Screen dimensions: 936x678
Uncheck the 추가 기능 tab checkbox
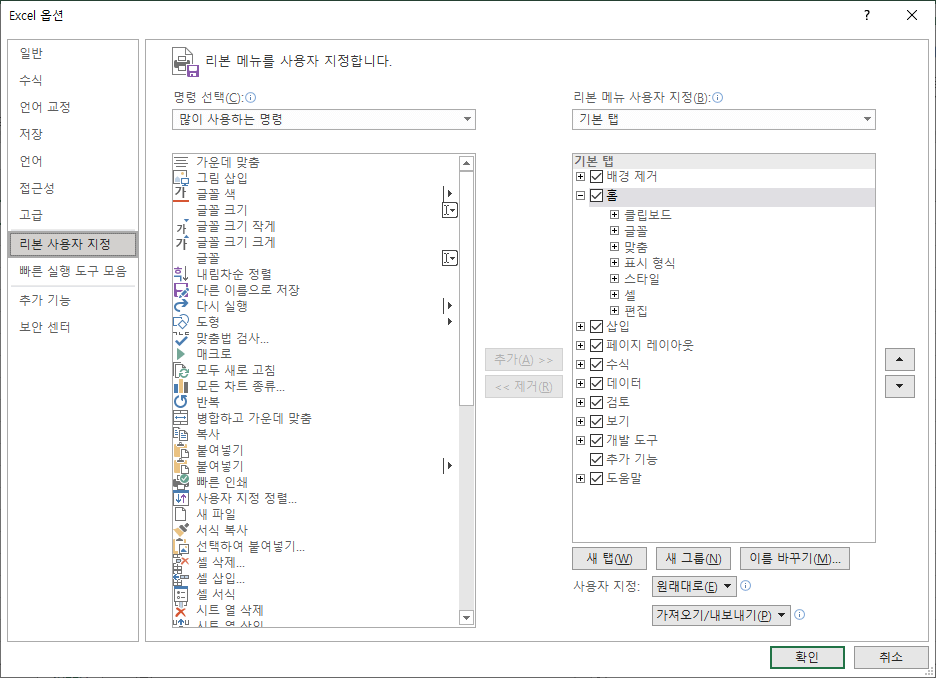(x=596, y=460)
